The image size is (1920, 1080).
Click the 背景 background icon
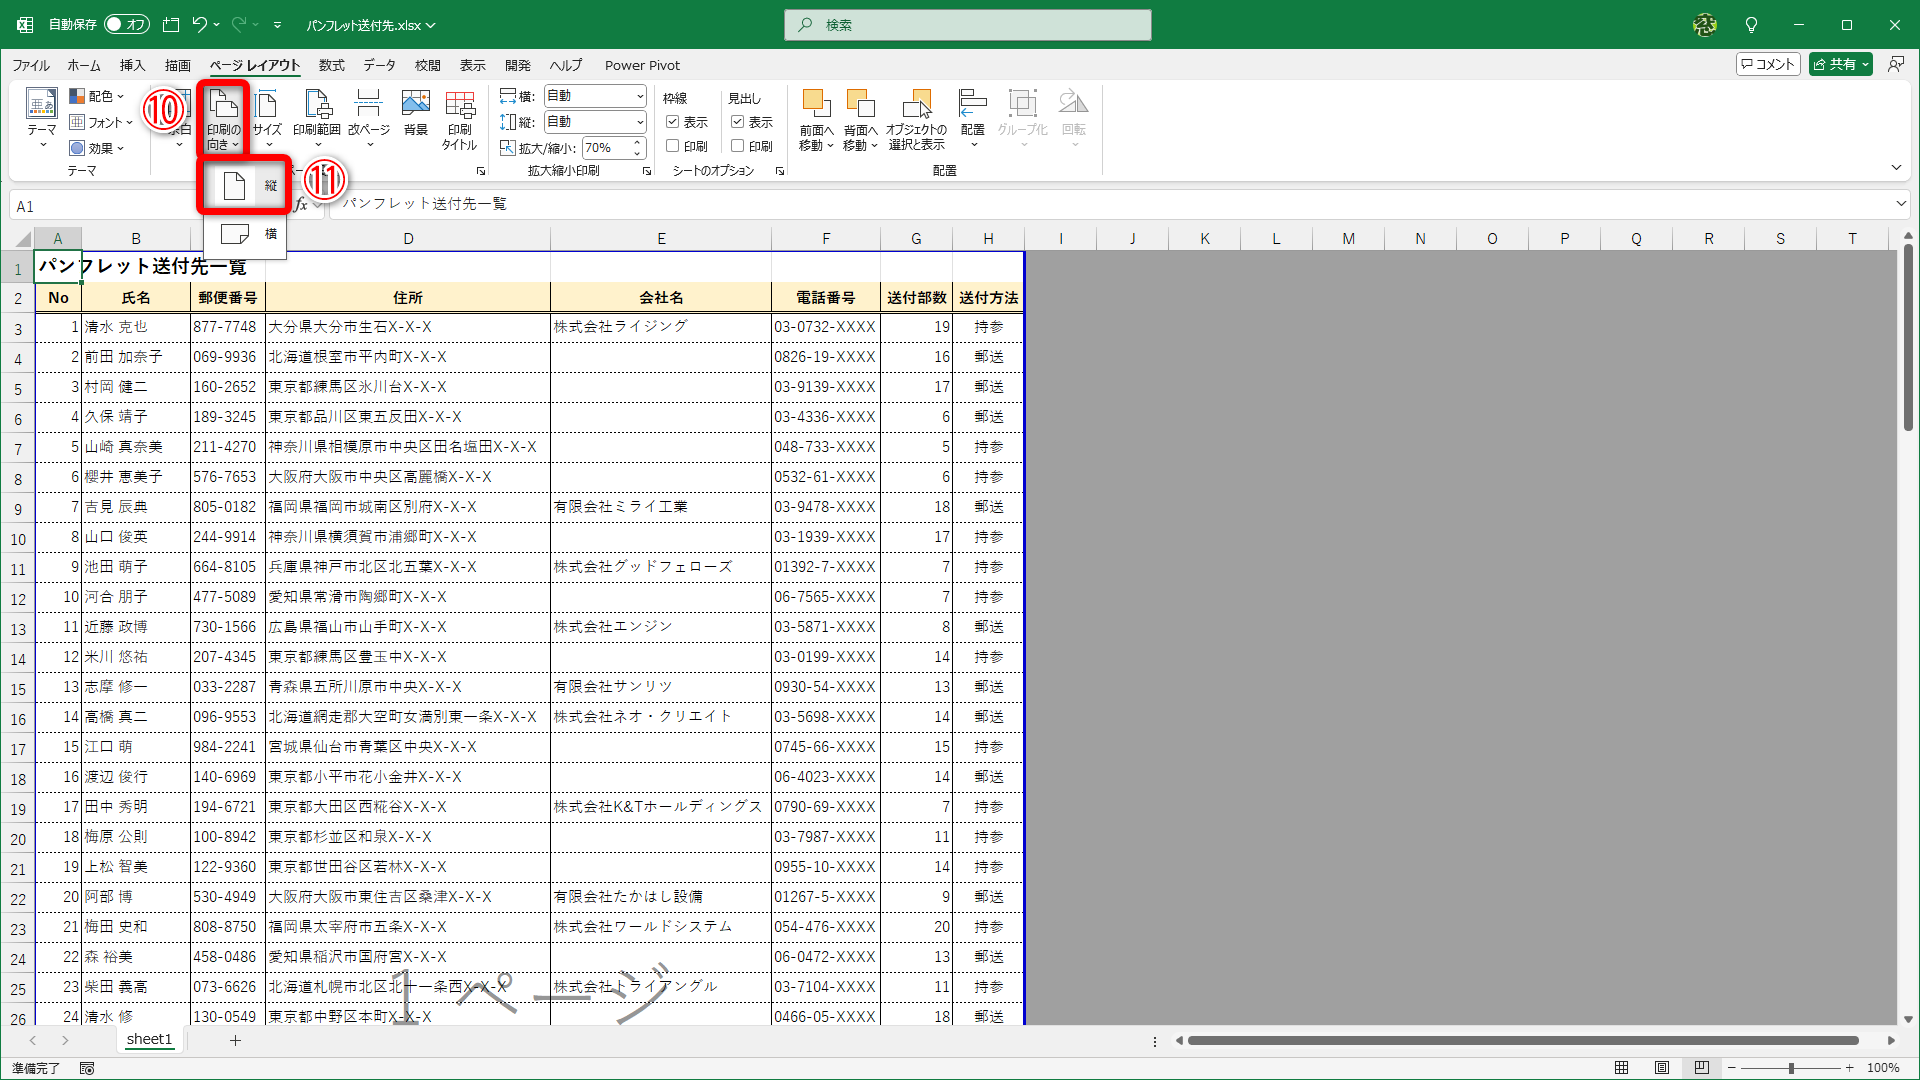415,105
